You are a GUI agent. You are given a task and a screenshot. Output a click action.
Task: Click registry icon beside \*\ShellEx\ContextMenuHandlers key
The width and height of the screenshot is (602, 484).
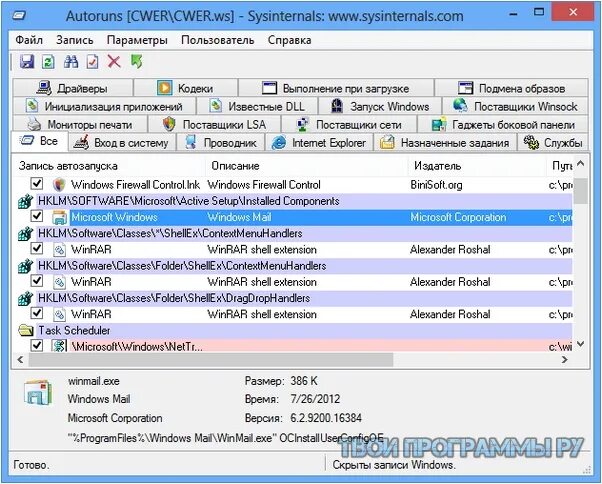pyautogui.click(x=26, y=233)
